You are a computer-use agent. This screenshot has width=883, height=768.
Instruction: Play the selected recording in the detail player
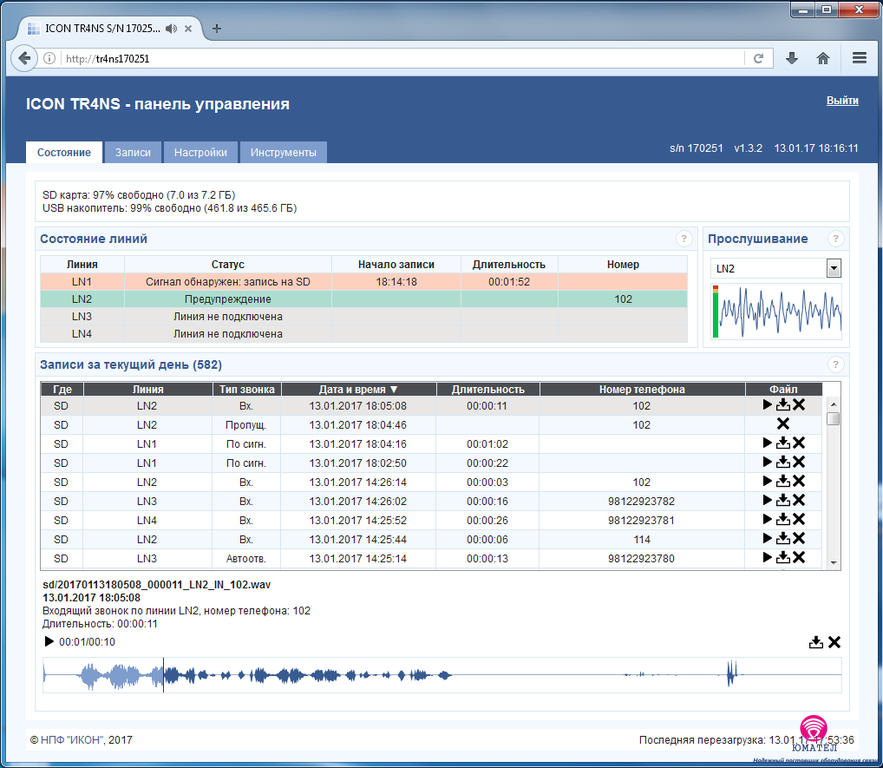pos(49,641)
